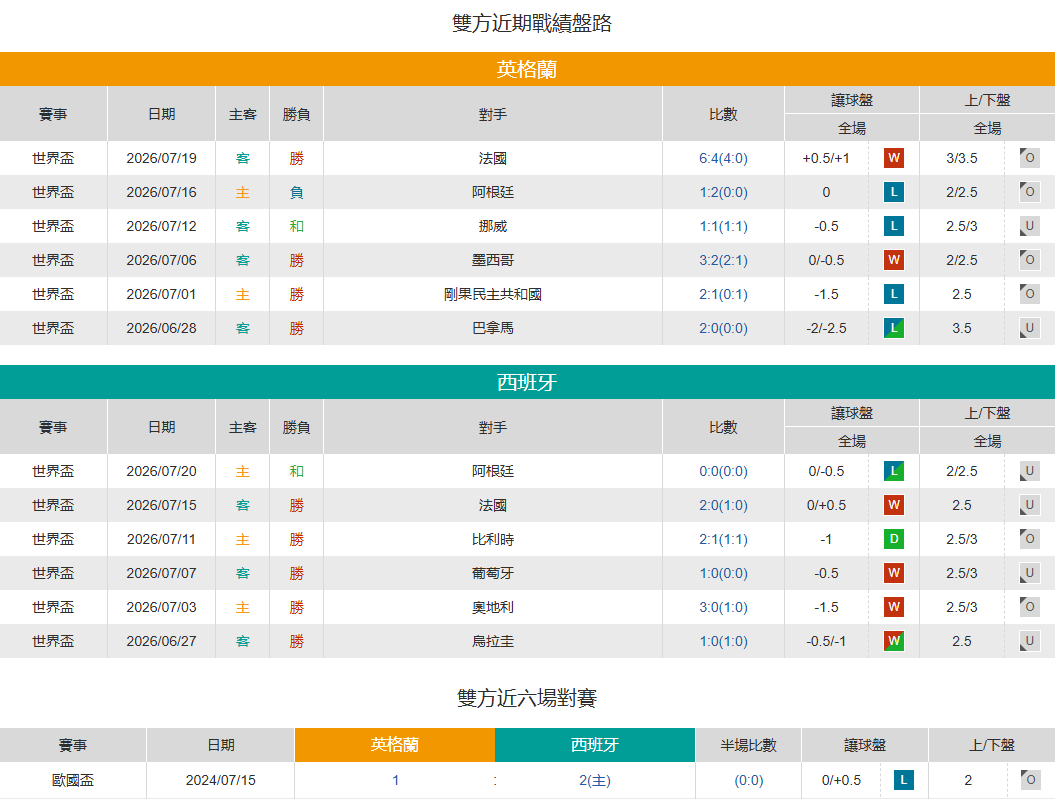Click opponent name 比利時
The width and height of the screenshot is (1056, 799).
(493, 539)
